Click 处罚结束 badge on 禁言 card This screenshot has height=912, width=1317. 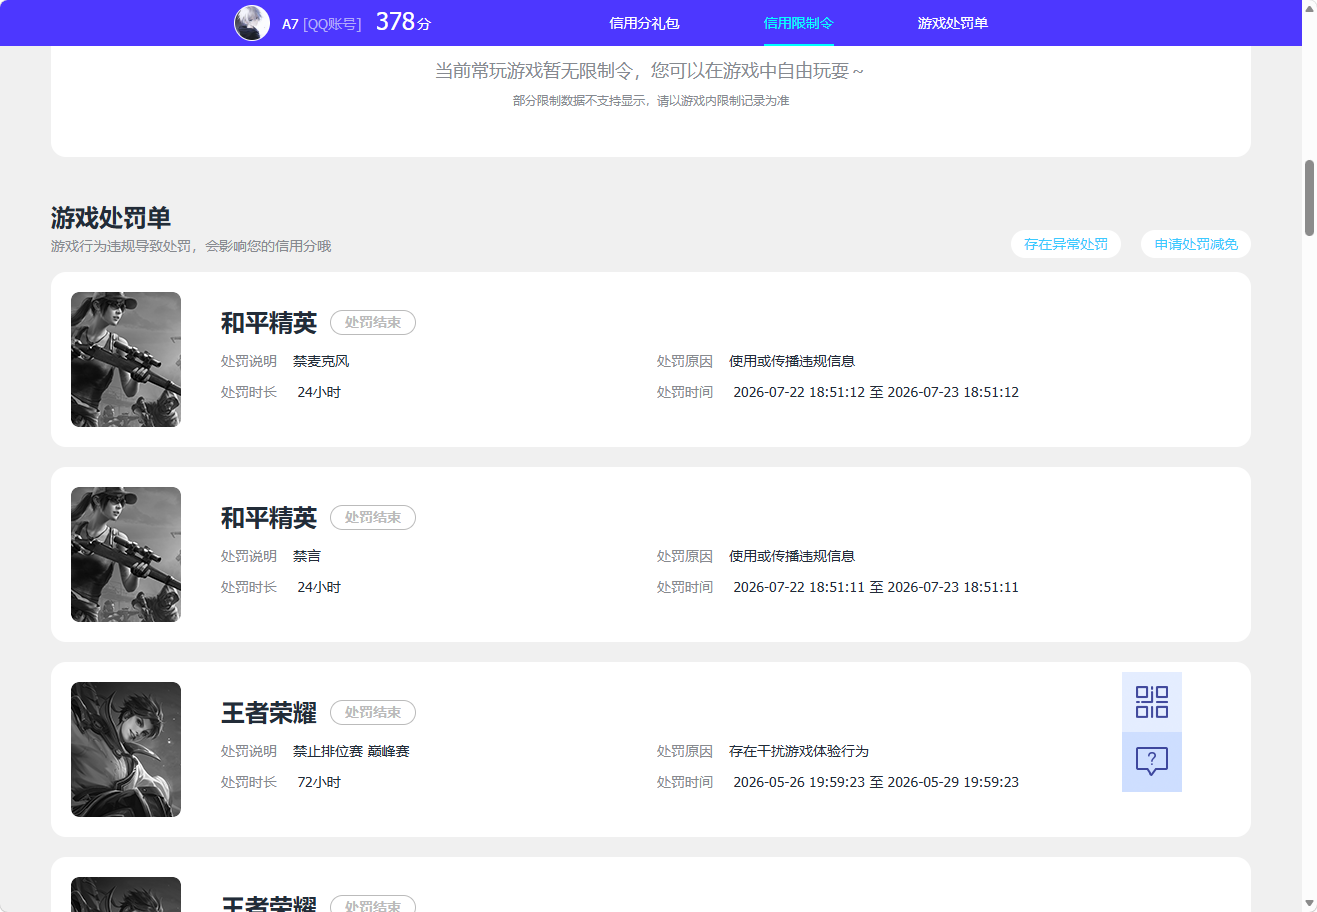pos(373,517)
